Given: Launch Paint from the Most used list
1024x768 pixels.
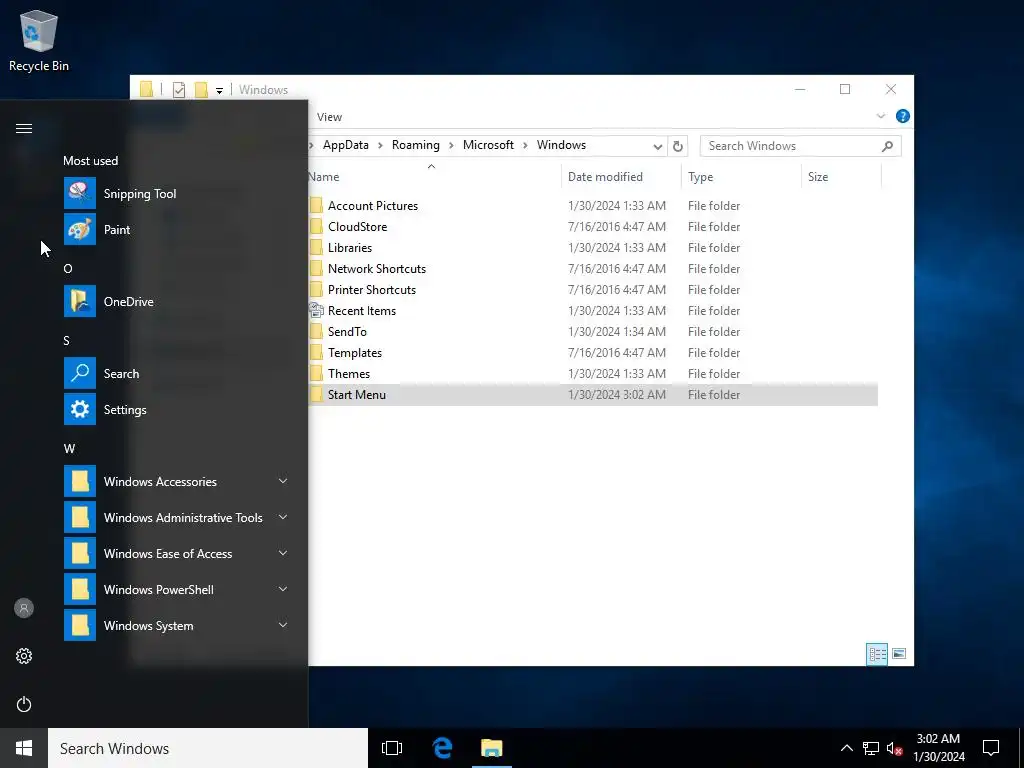Looking at the screenshot, I should (x=80, y=229).
